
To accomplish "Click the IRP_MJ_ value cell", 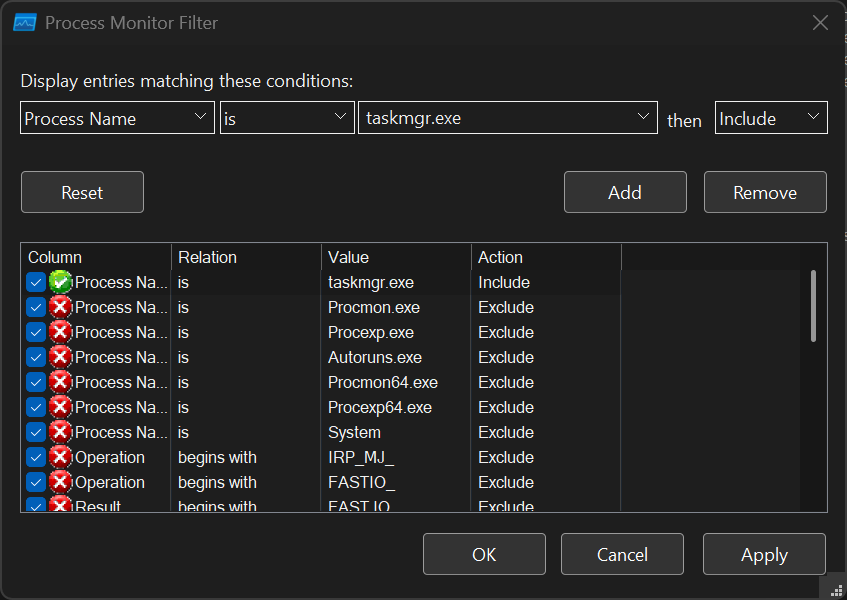I will click(396, 457).
